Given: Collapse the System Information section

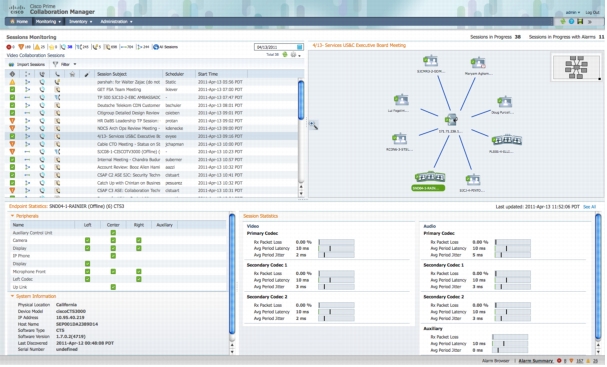Looking at the screenshot, I should pyautogui.click(x=12, y=296).
